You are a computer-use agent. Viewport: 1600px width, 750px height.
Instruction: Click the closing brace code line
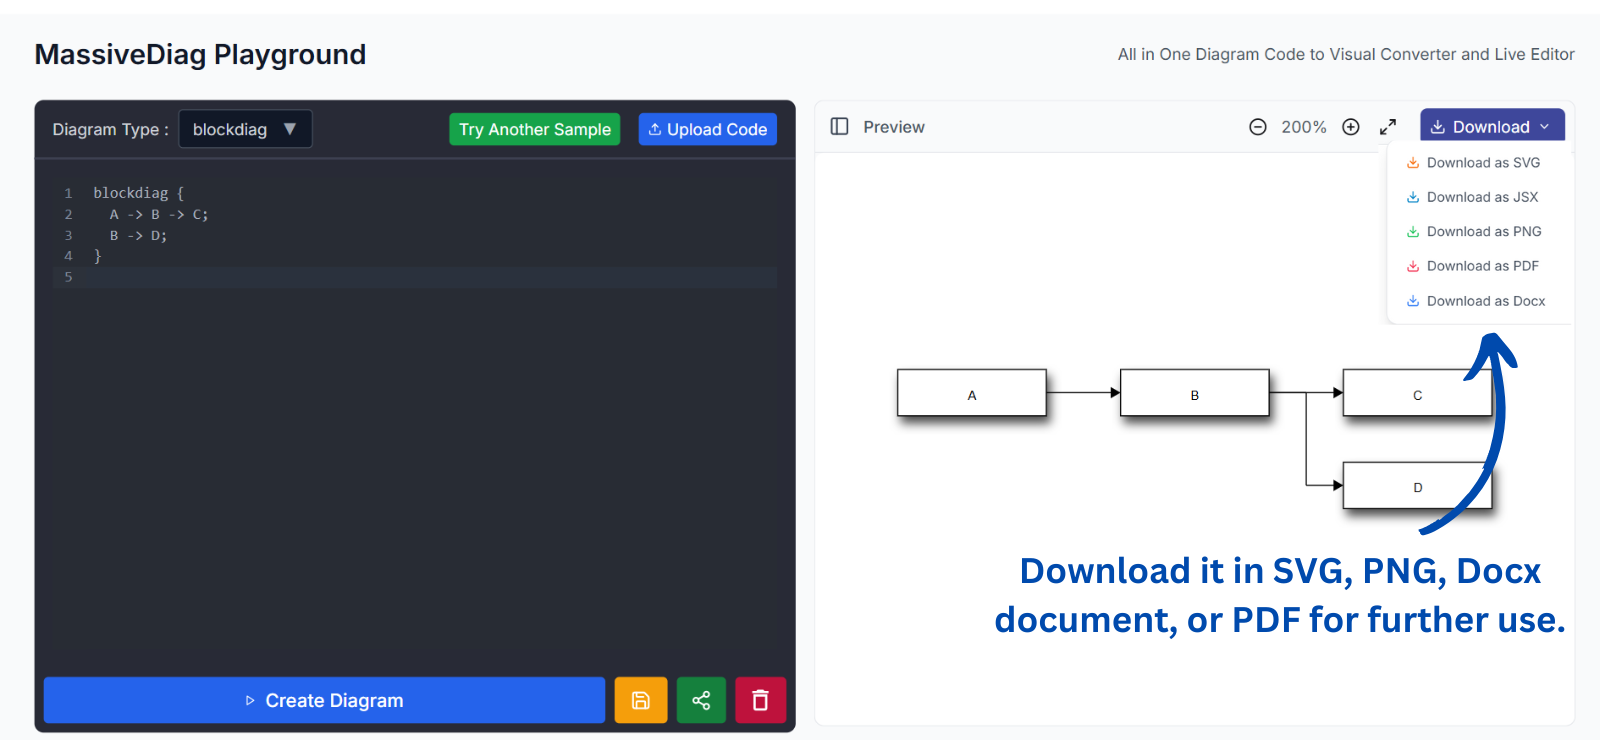[98, 256]
